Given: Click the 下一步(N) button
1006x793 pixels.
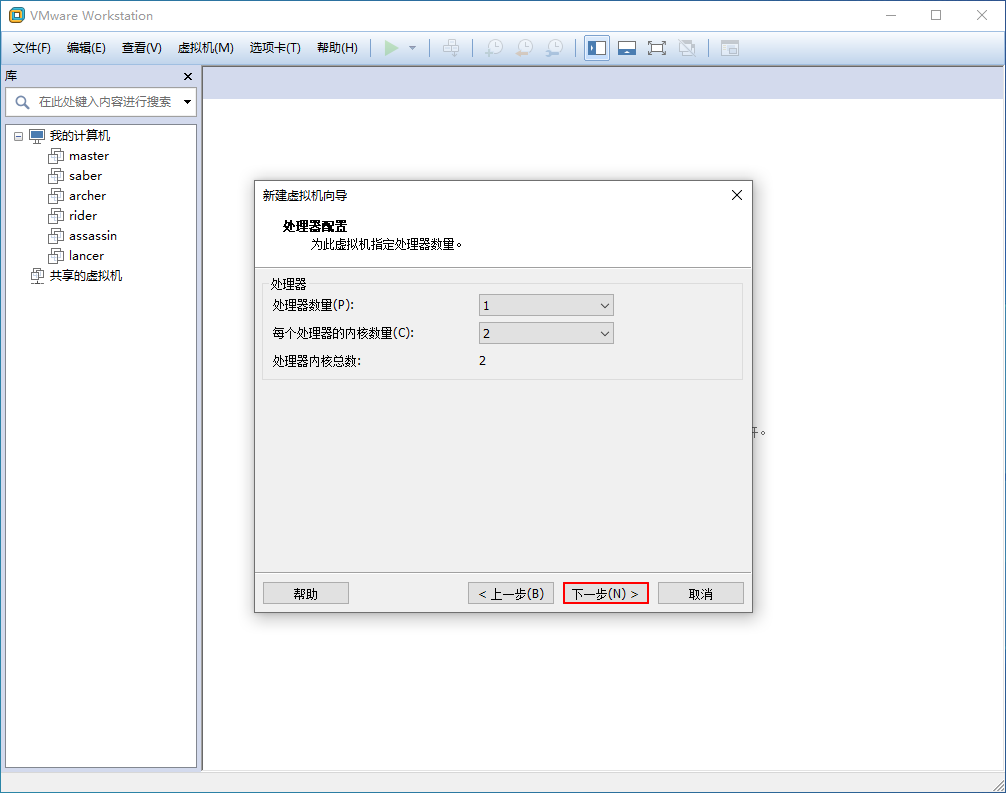Looking at the screenshot, I should [x=606, y=593].
